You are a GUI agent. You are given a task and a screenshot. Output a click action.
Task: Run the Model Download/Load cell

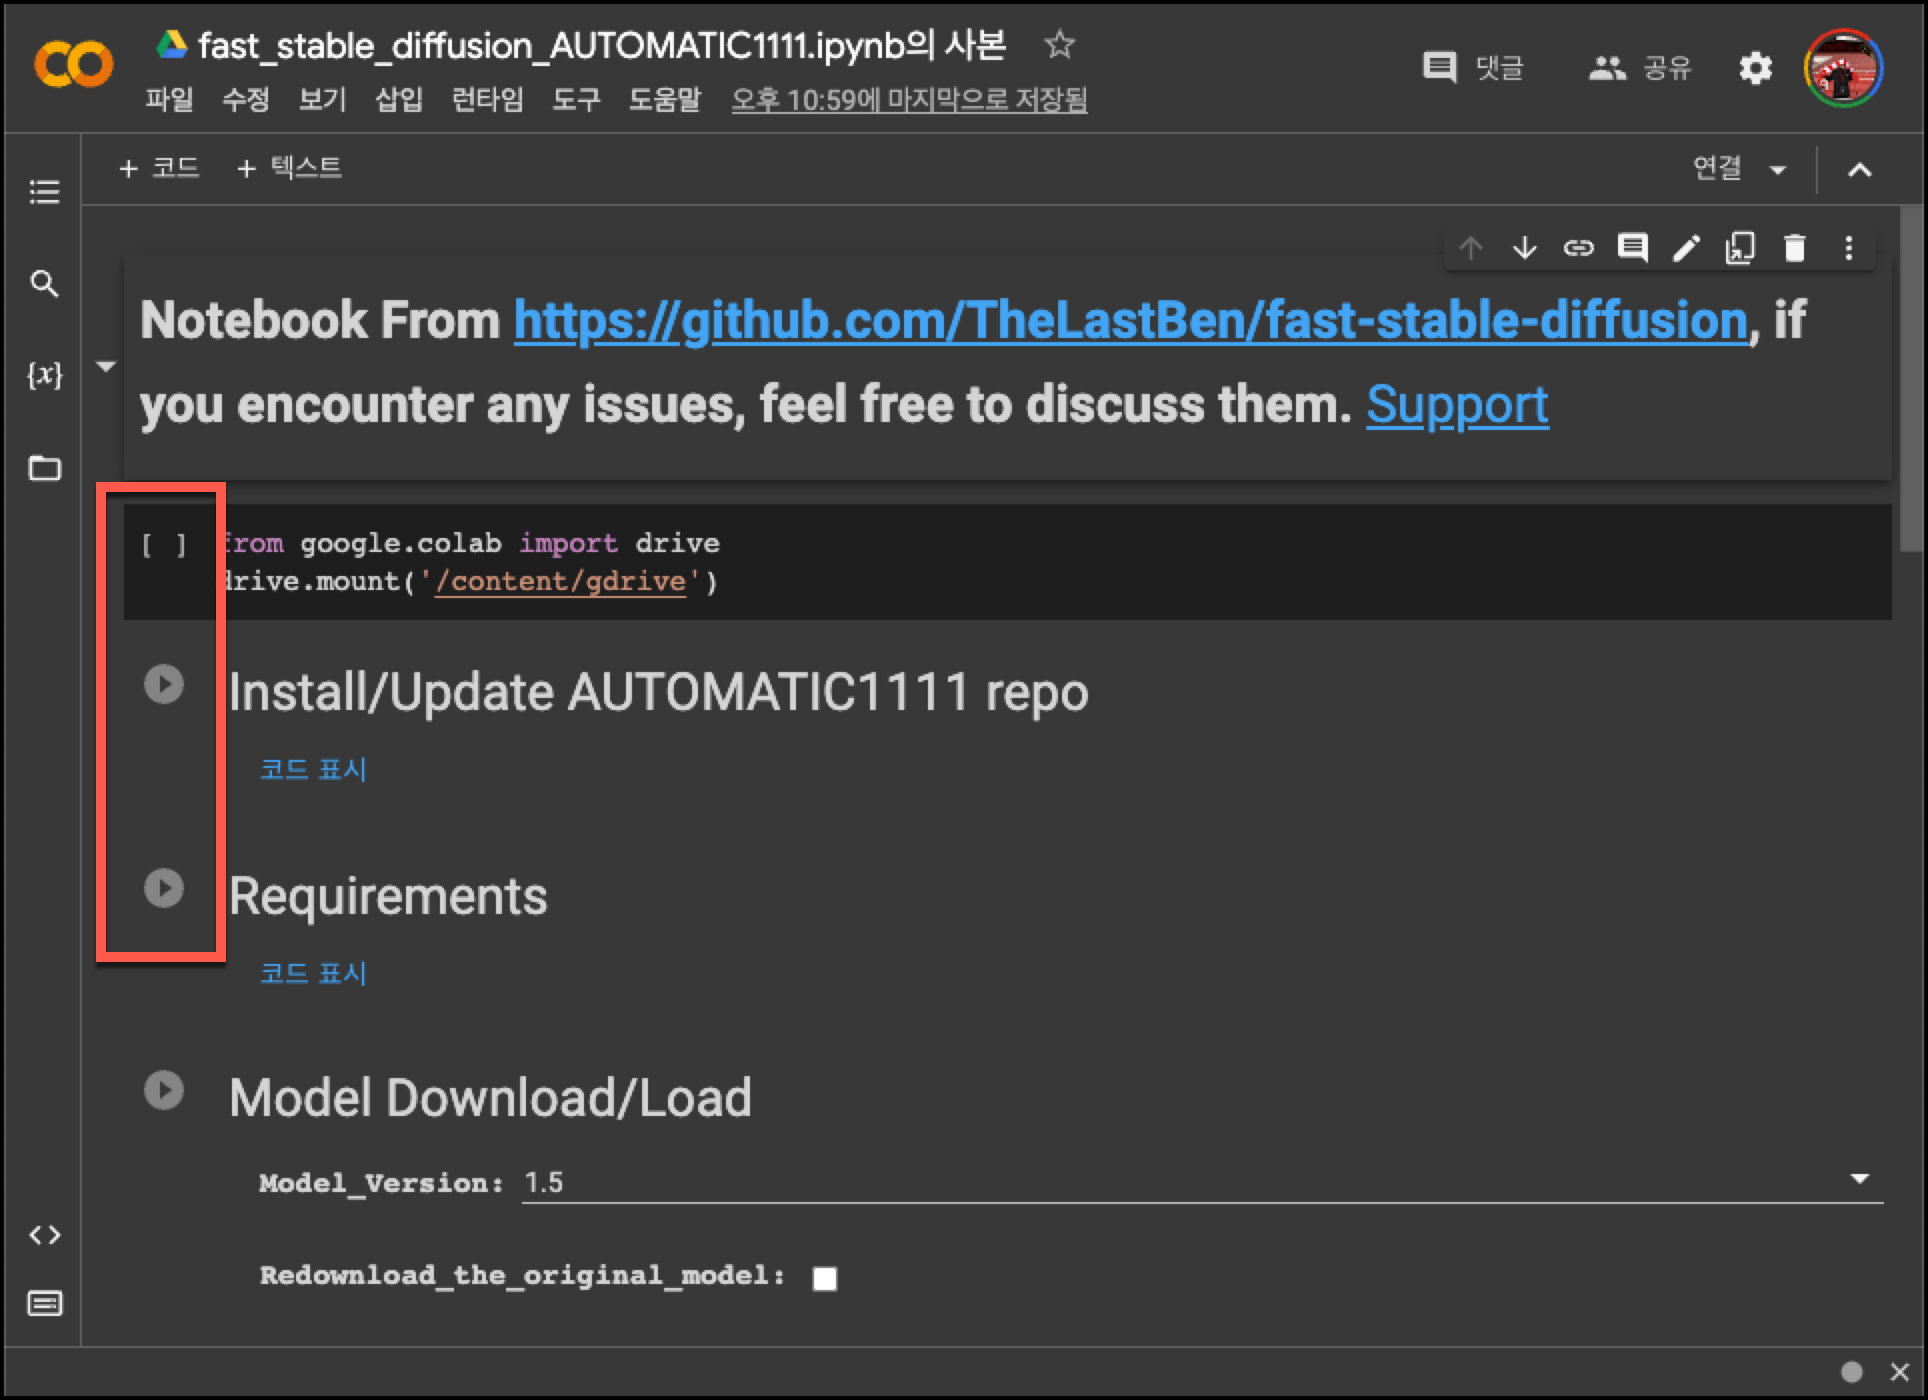coord(164,1090)
